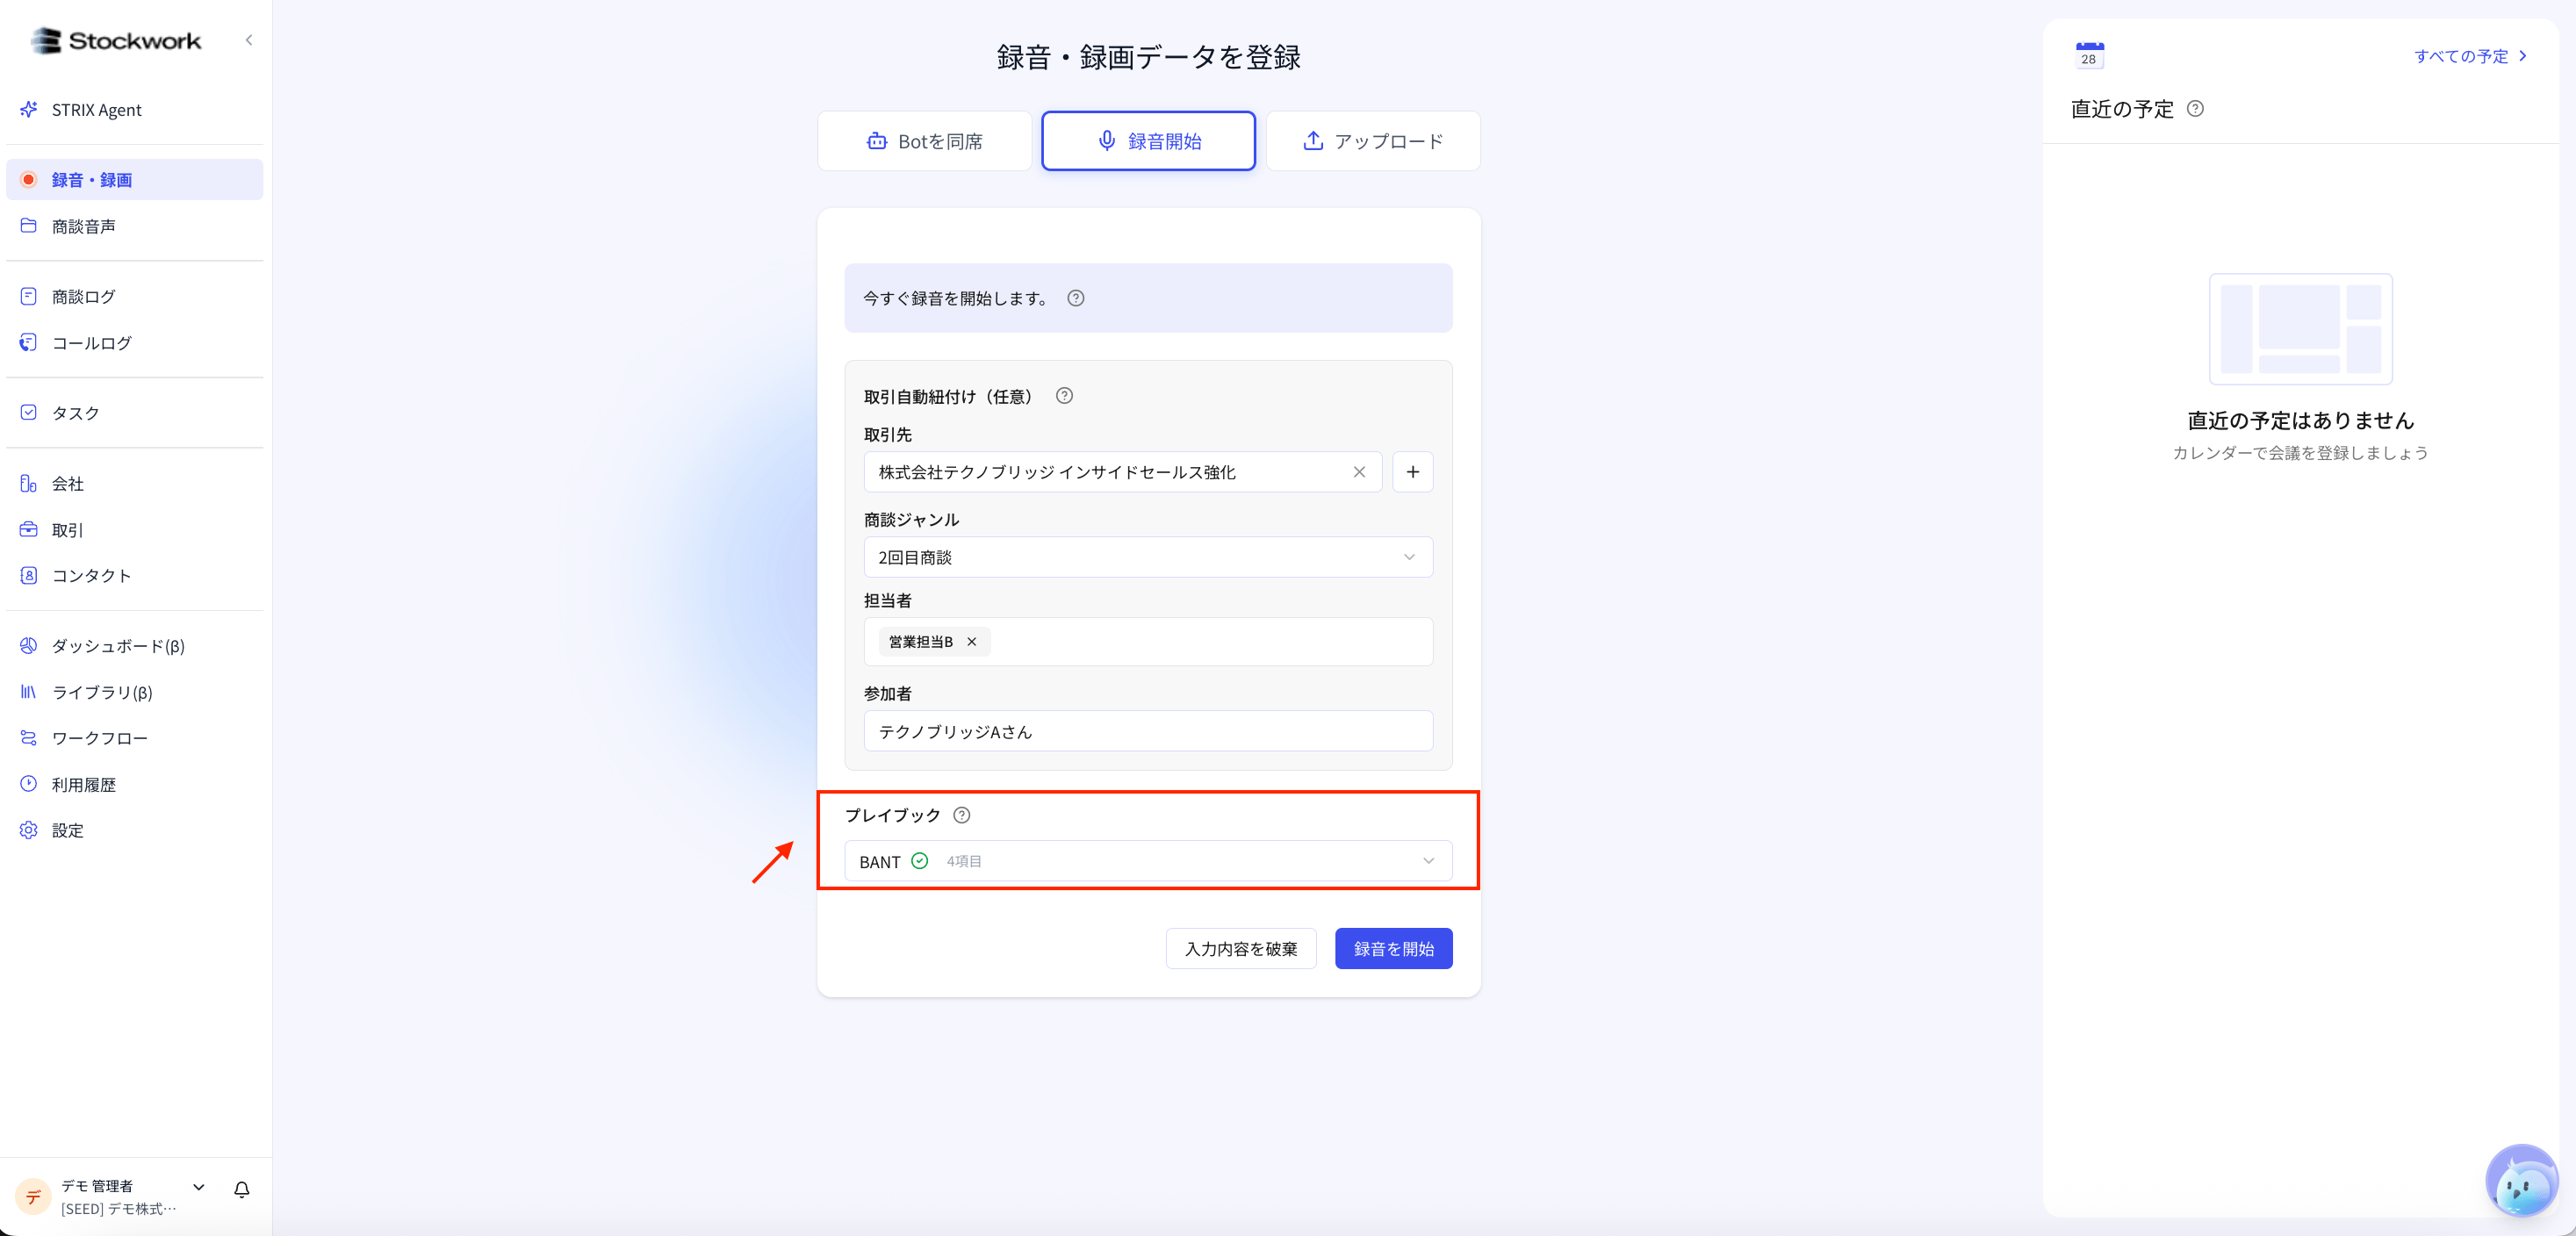Image resolution: width=2576 pixels, height=1236 pixels.
Task: Open すべての予定 link
Action: 2470,56
